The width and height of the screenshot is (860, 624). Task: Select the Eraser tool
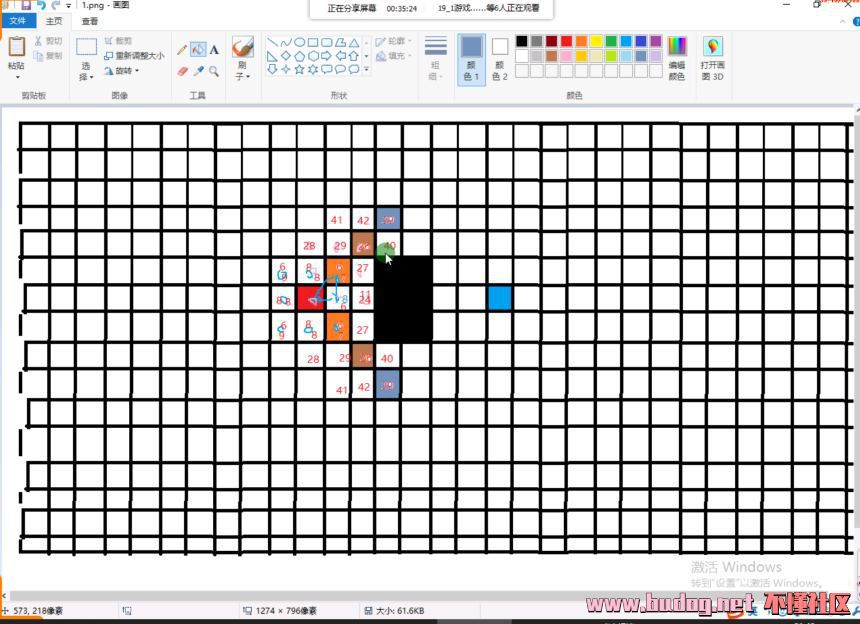[x=182, y=71]
